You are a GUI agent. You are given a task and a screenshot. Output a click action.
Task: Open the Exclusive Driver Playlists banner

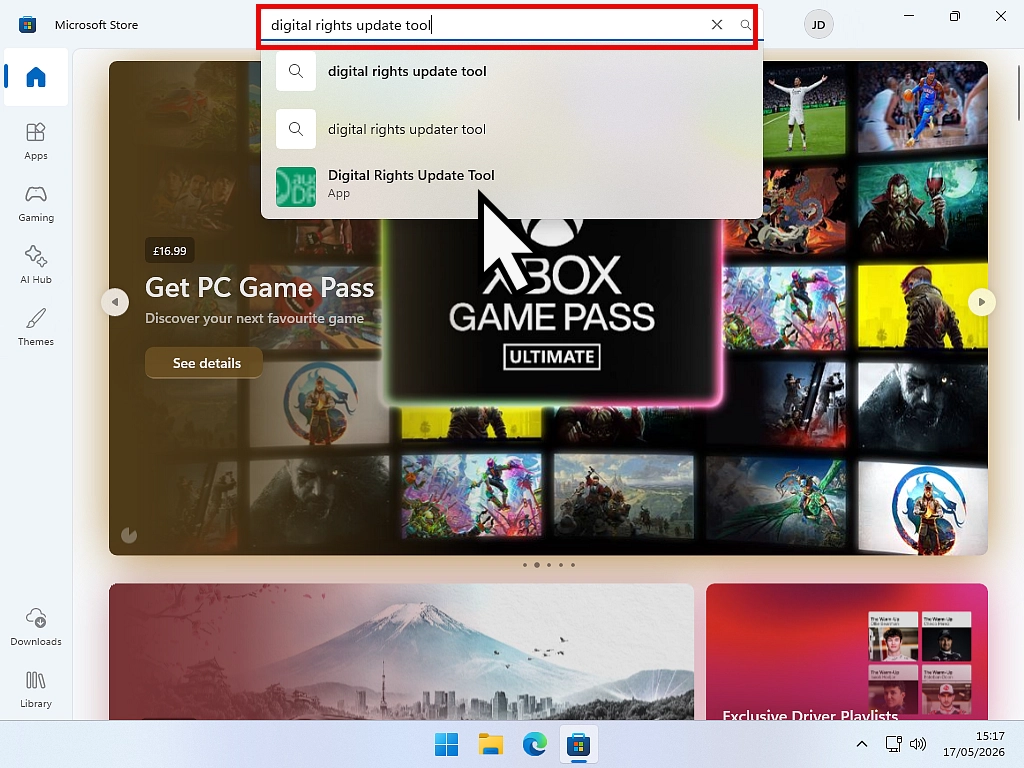[846, 652]
